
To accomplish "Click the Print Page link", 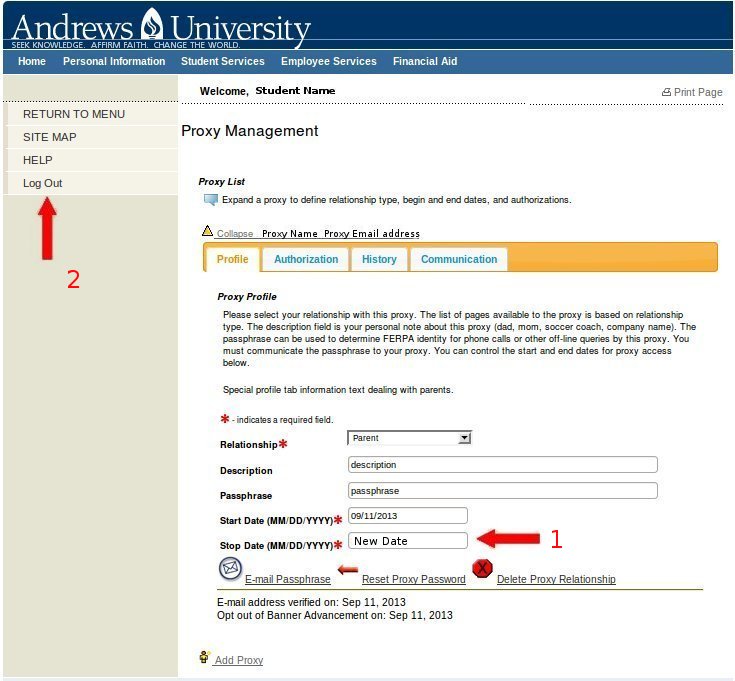I will point(698,92).
